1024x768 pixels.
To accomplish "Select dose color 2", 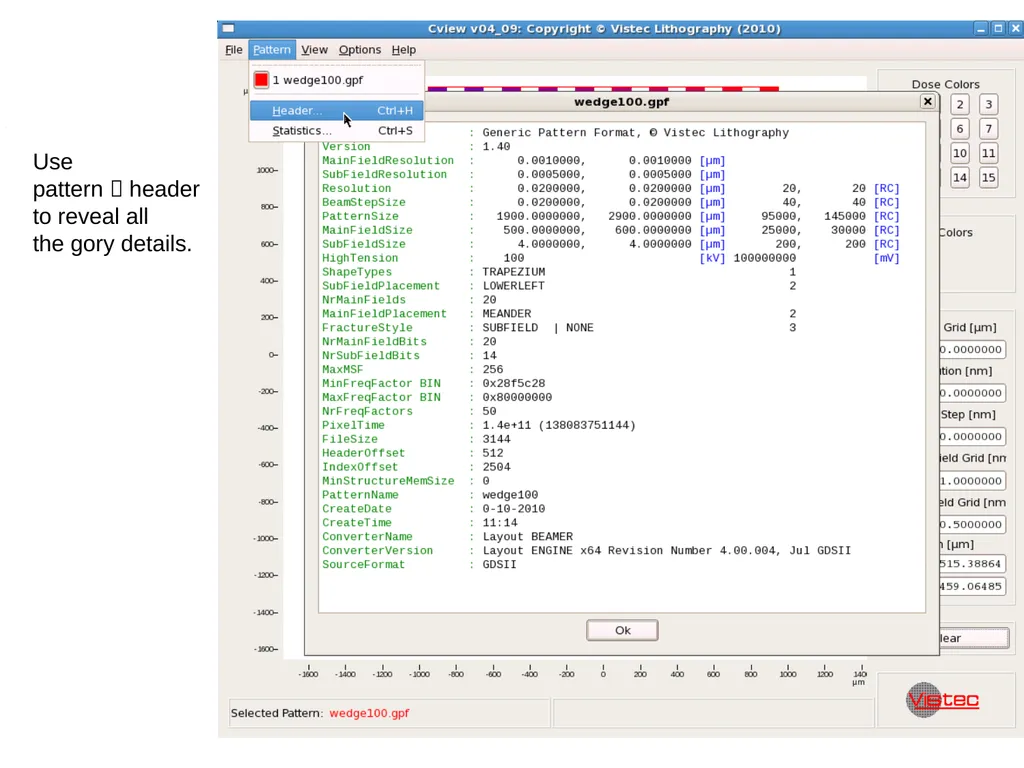I will tap(960, 104).
